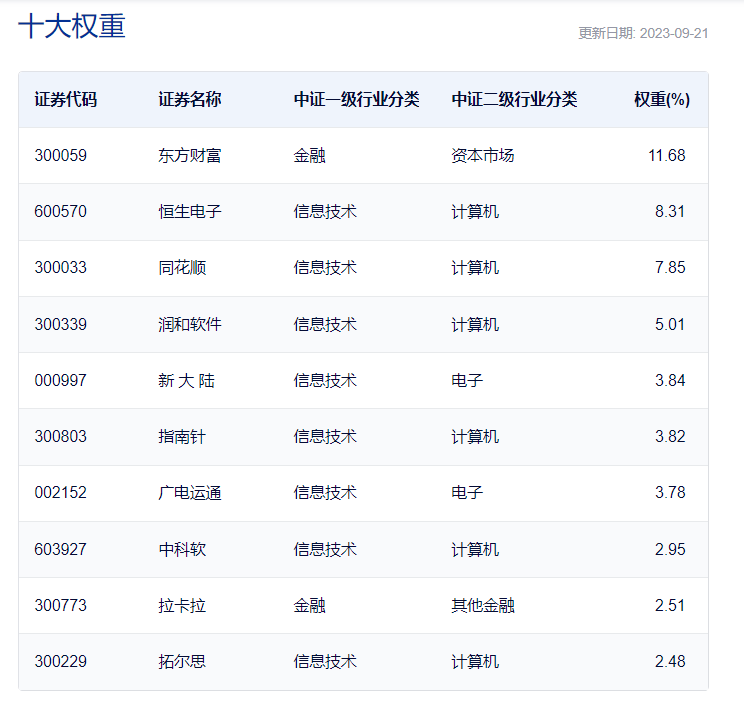This screenshot has width=744, height=714.
Task: Click security code 000997
Action: (60, 381)
